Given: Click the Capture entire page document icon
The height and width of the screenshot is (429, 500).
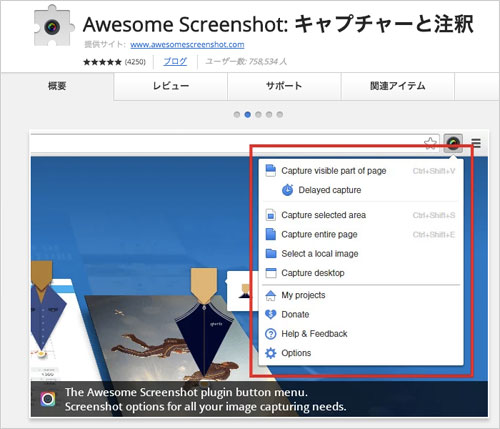Looking at the screenshot, I should point(271,234).
